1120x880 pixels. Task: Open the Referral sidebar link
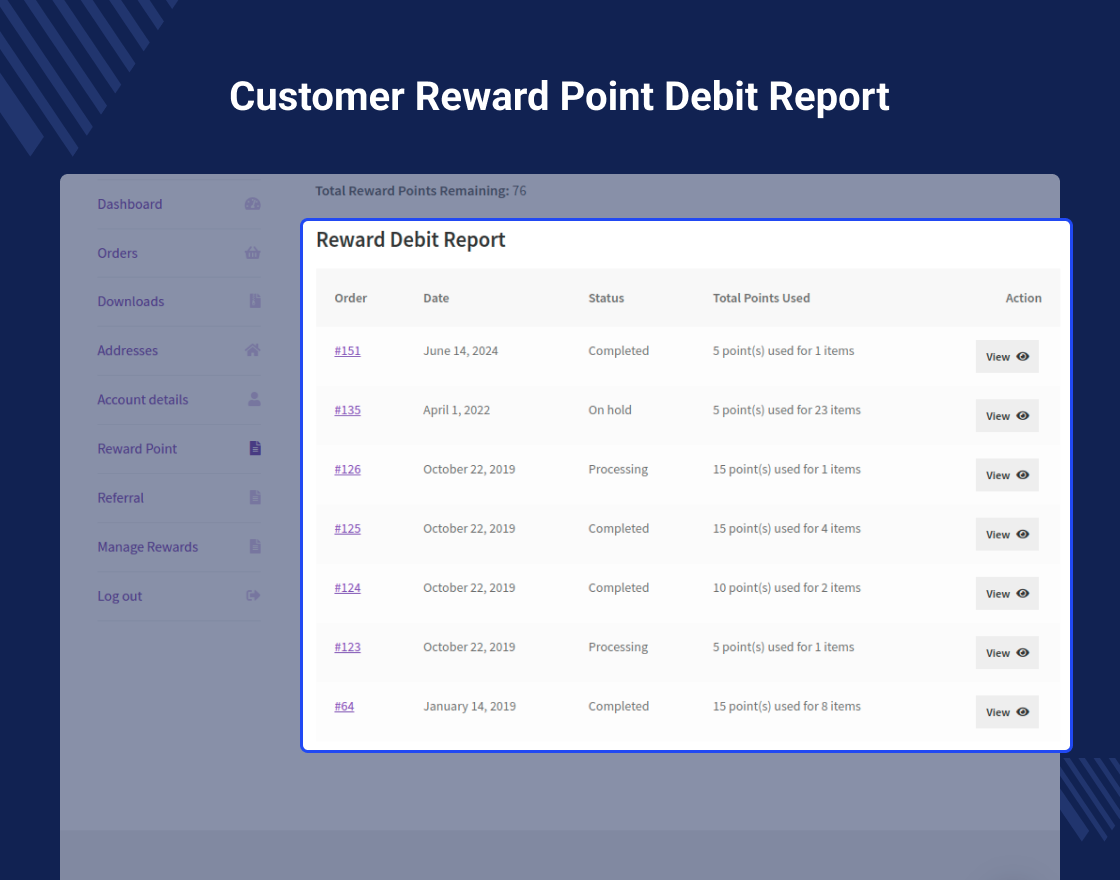tap(120, 498)
